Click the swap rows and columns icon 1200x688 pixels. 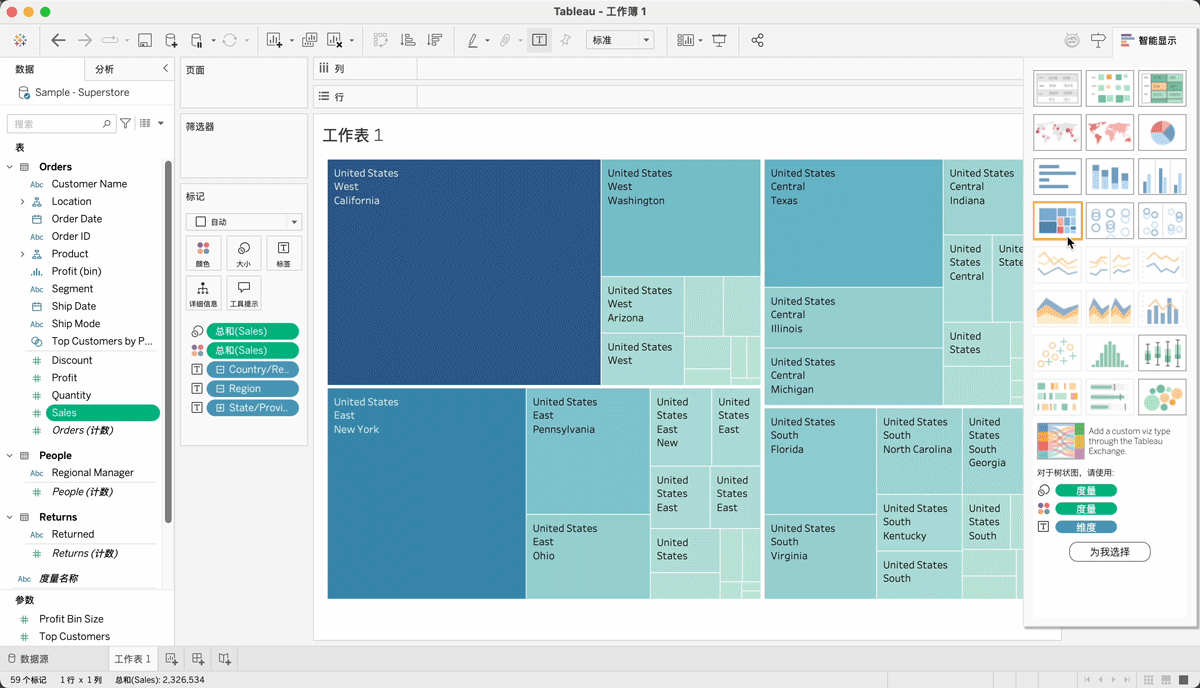380,40
